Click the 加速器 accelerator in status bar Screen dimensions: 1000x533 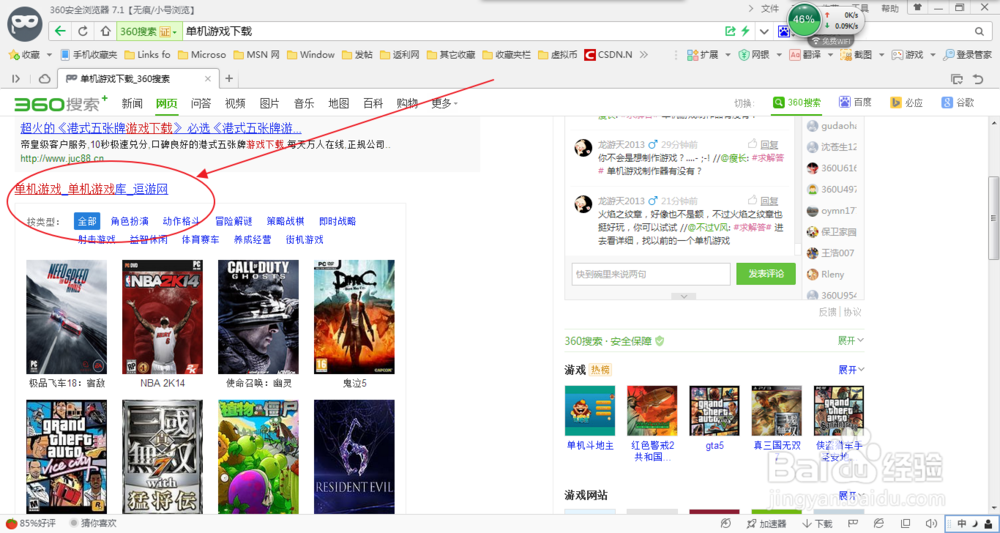(767, 523)
